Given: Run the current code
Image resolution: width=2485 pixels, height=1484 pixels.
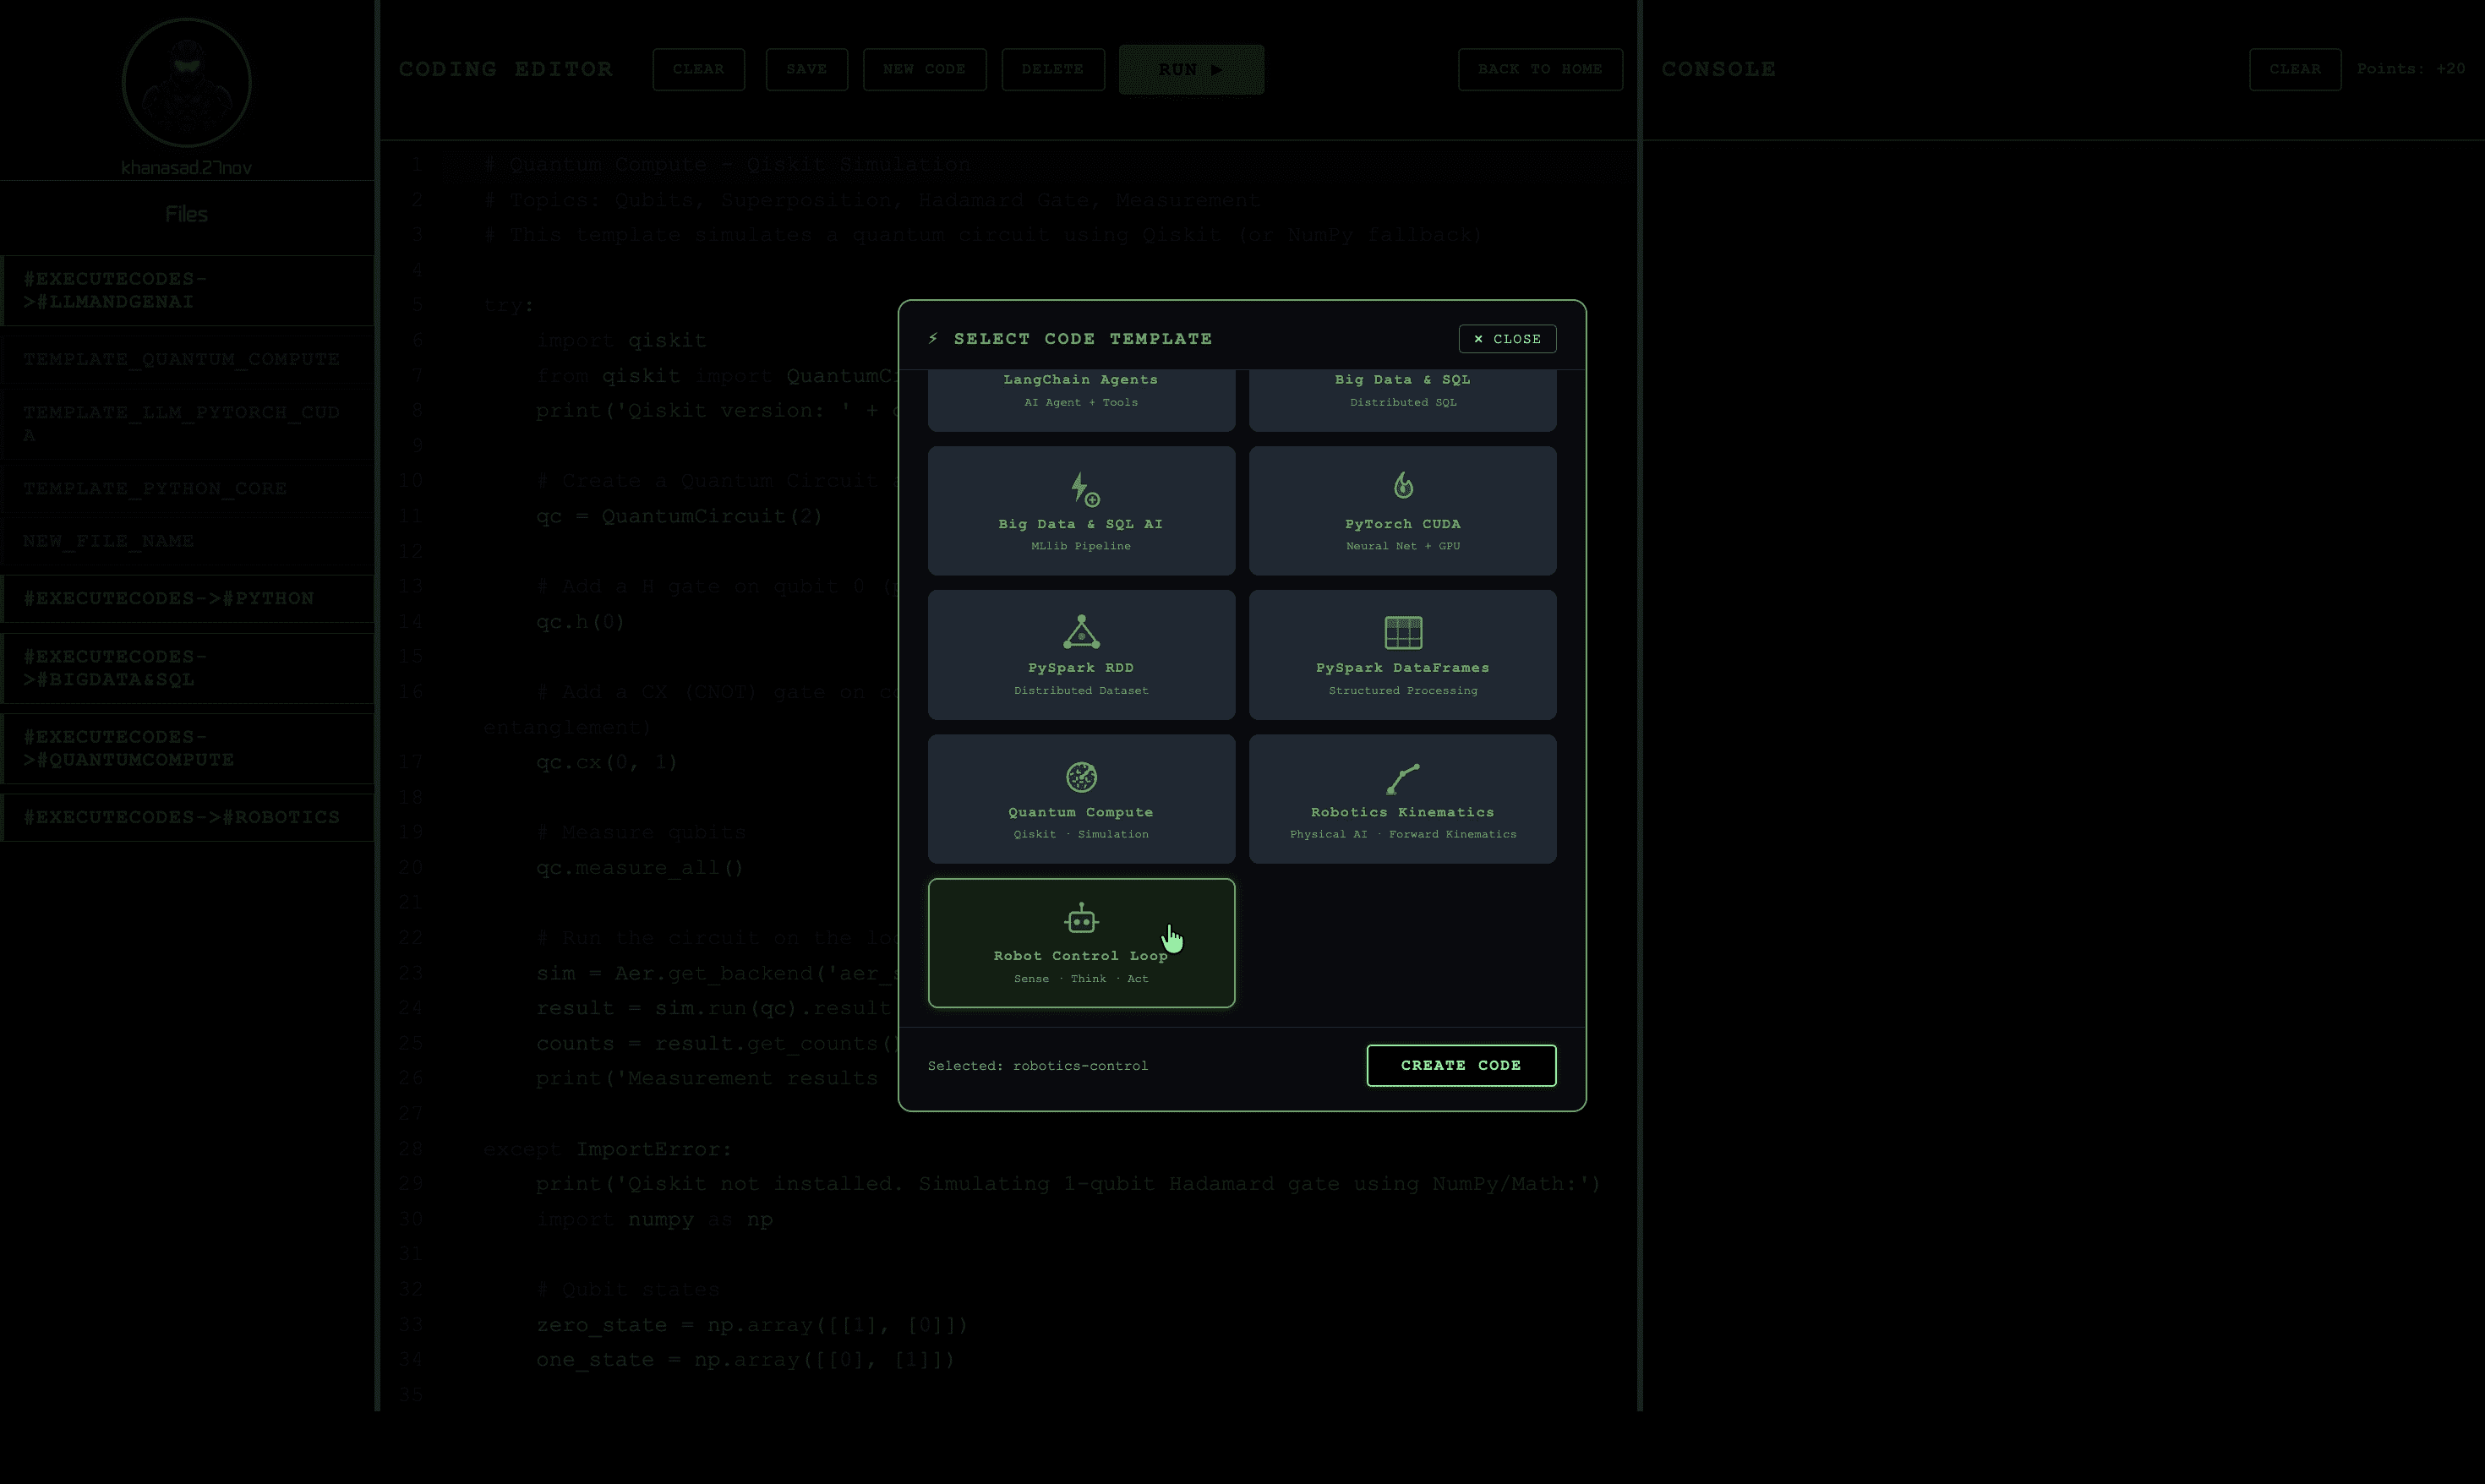Looking at the screenshot, I should [1191, 69].
